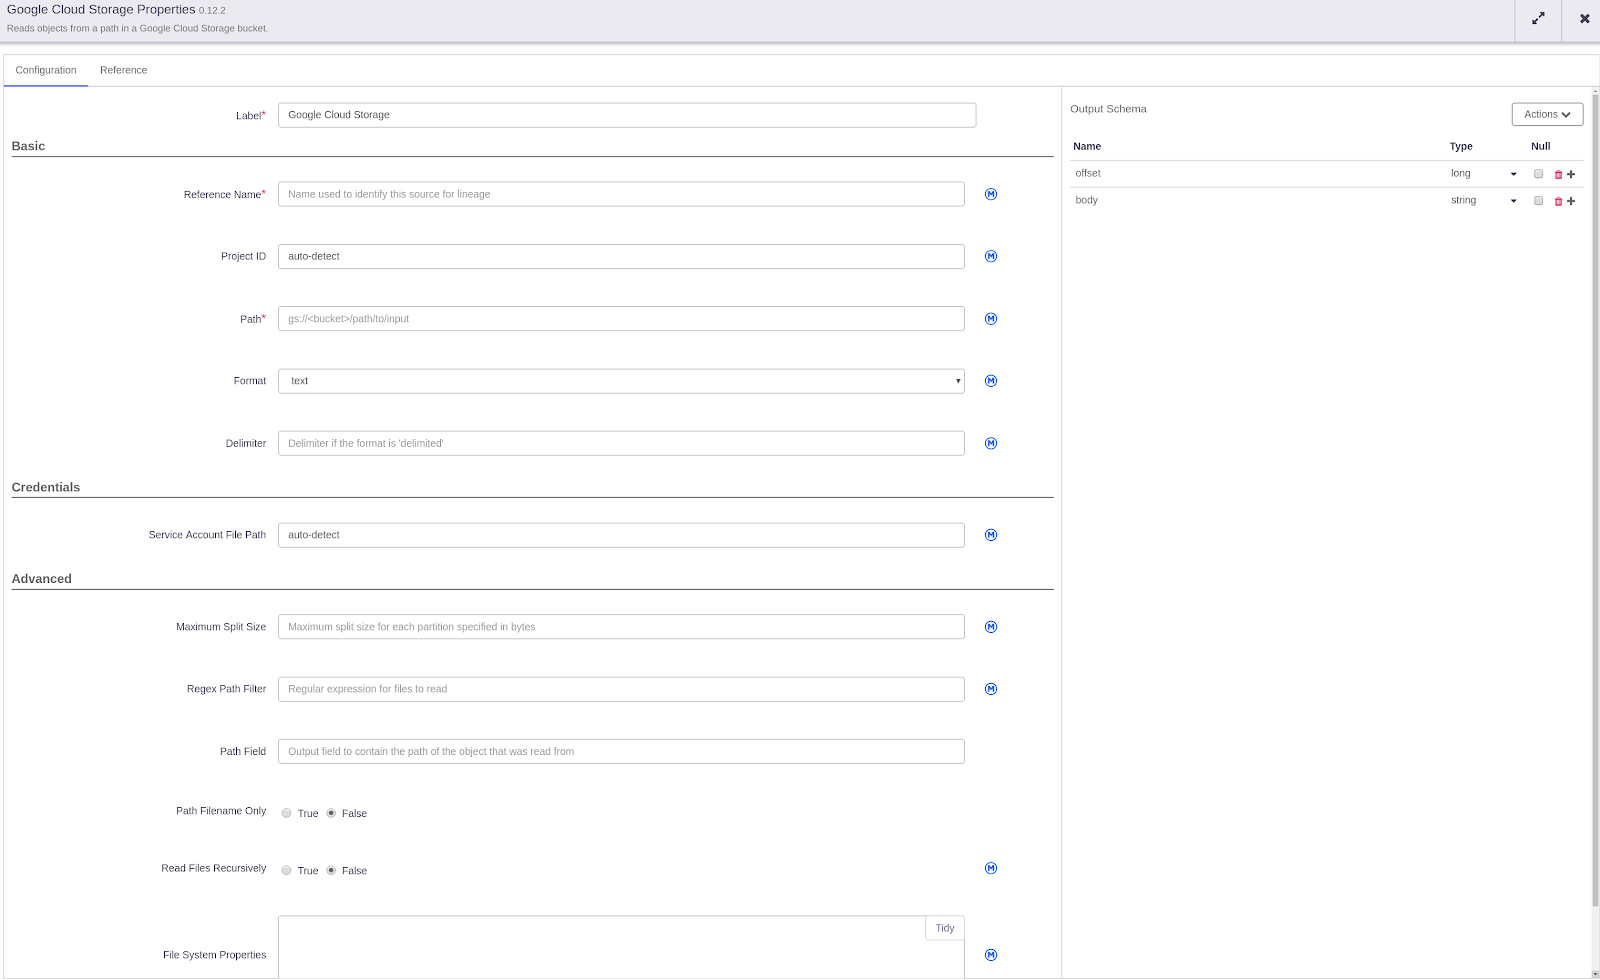
Task: Click macro icon beside Maximum Split Size
Action: [991, 627]
